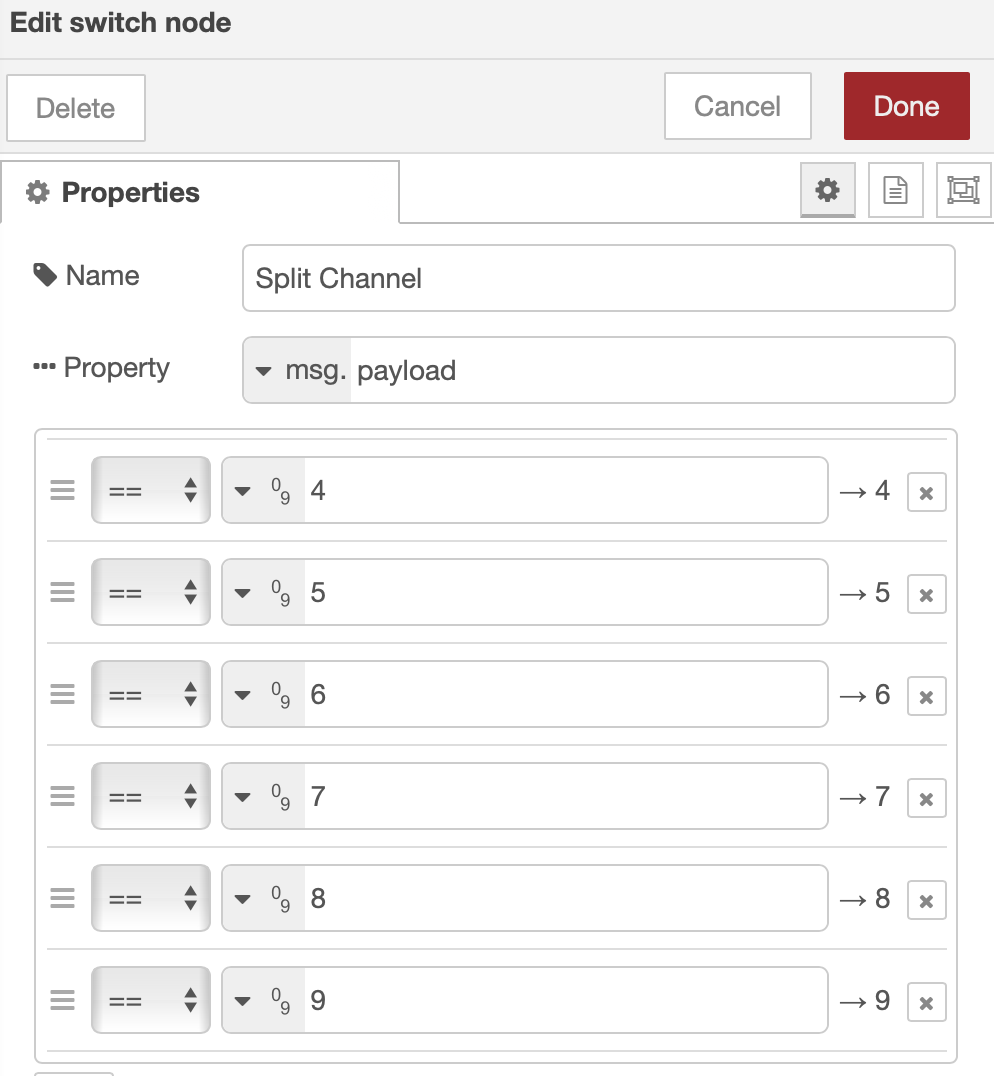Viewport: 994px width, 1076px height.
Task: Change the comparison operator for rule 7
Action: coord(151,797)
